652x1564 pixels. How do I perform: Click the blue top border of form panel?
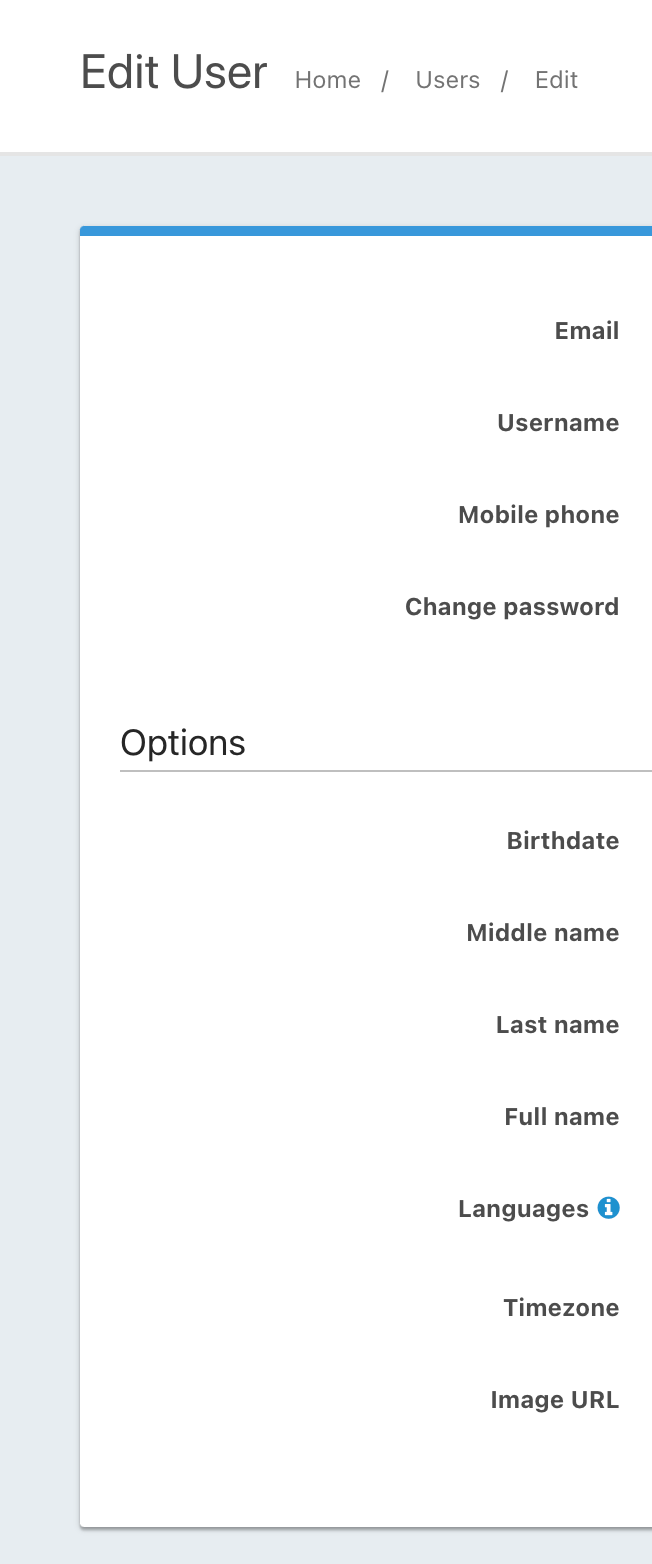coord(366,231)
